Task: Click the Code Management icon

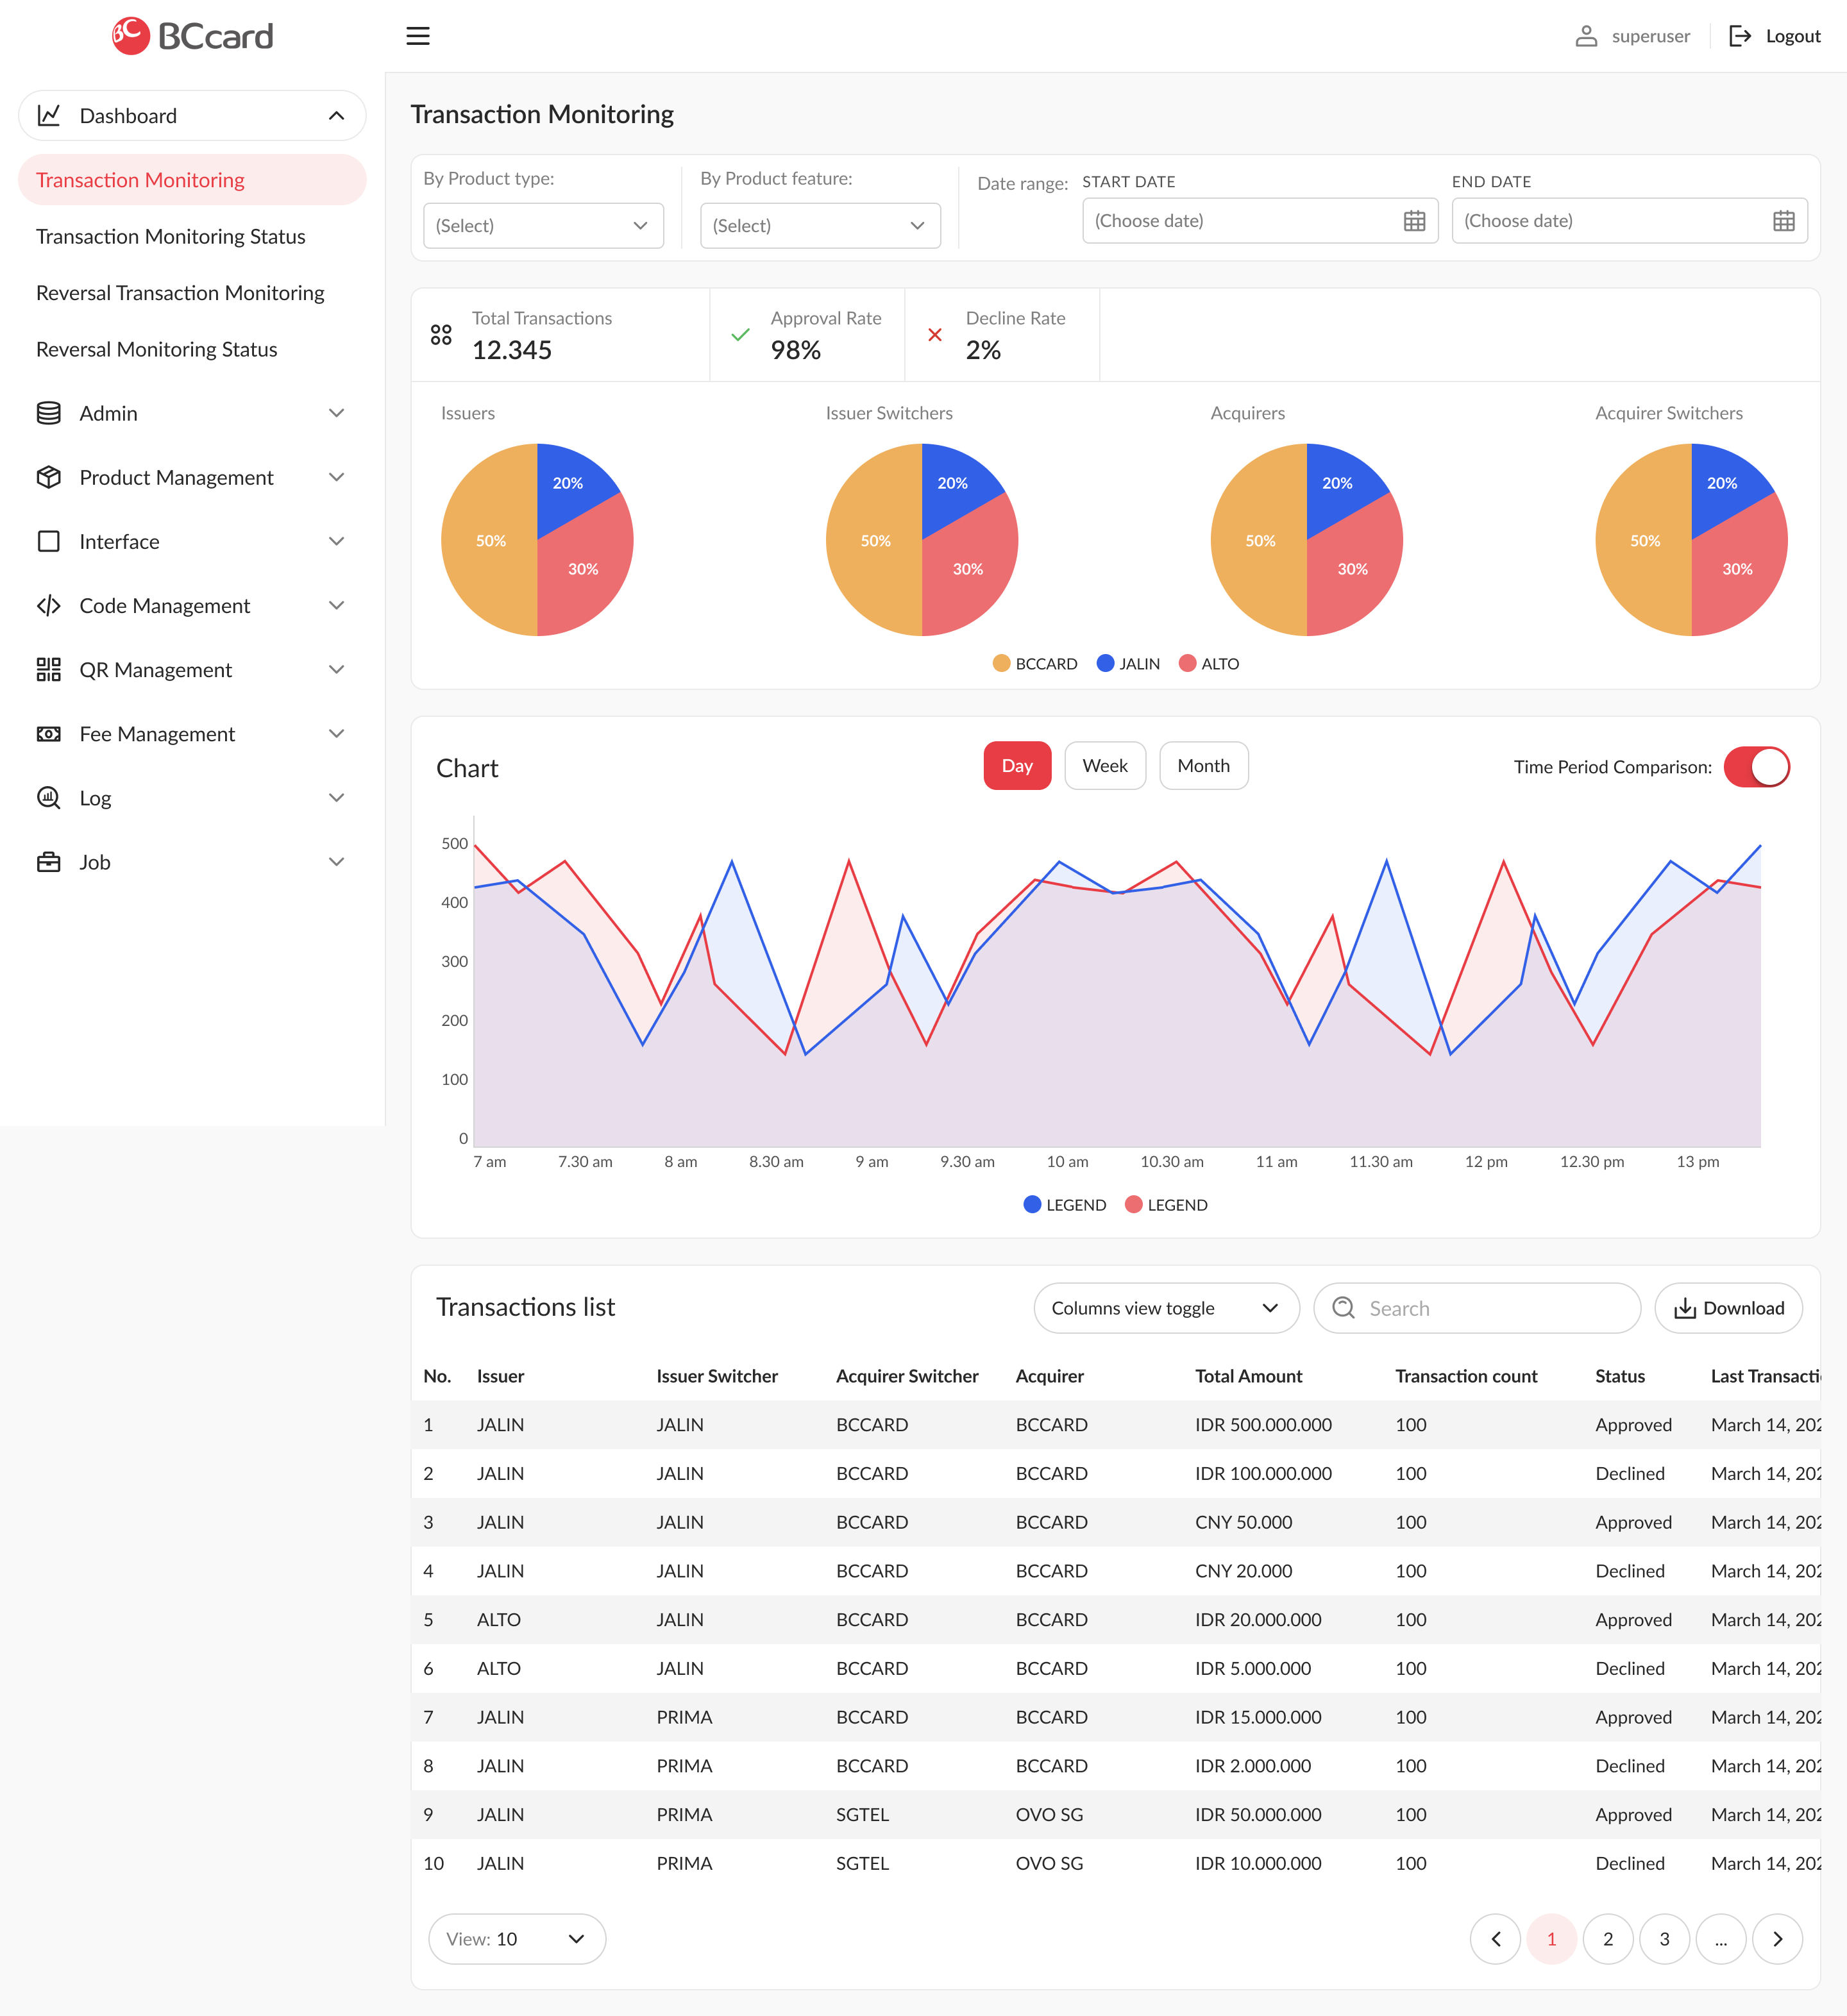Action: [49, 605]
